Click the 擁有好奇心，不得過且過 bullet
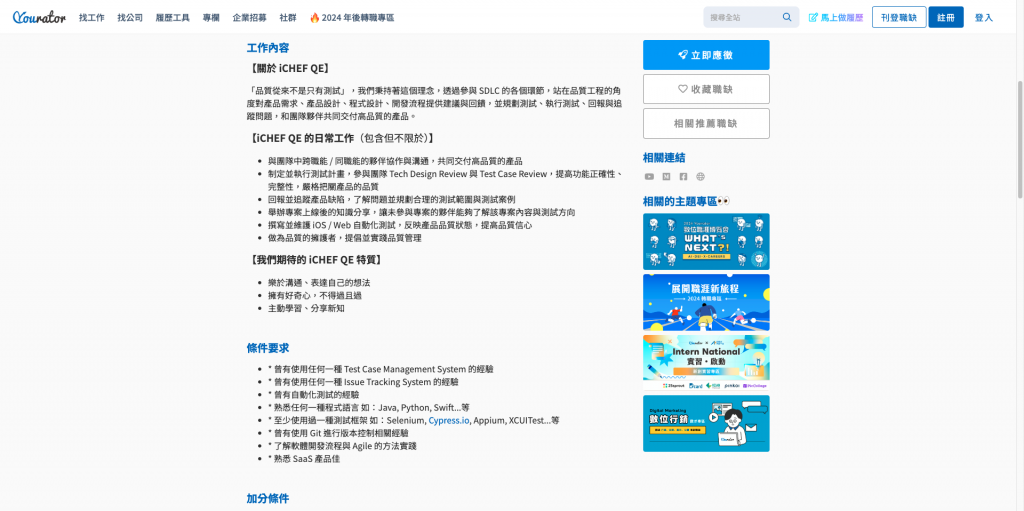 coord(315,295)
